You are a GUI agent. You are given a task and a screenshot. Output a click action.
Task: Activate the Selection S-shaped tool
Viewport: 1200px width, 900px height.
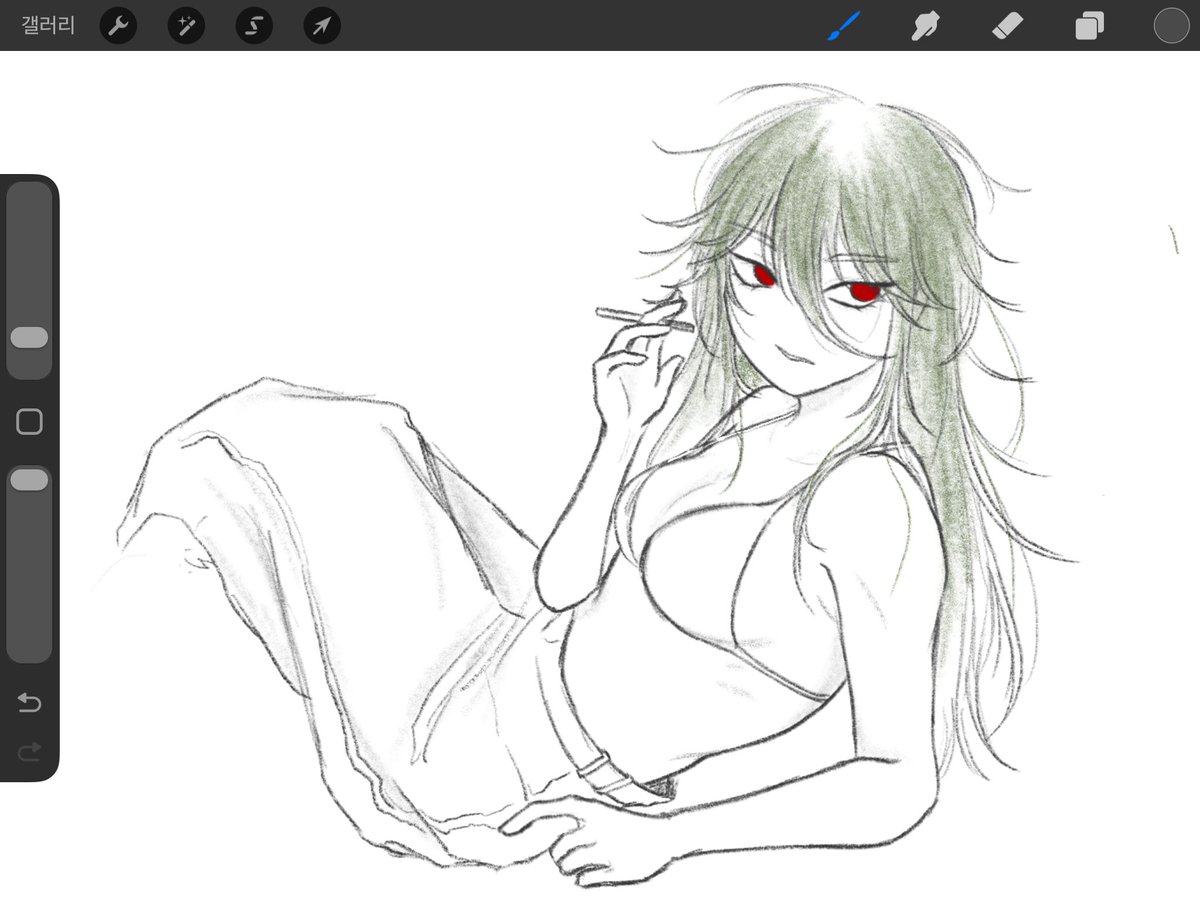254,26
